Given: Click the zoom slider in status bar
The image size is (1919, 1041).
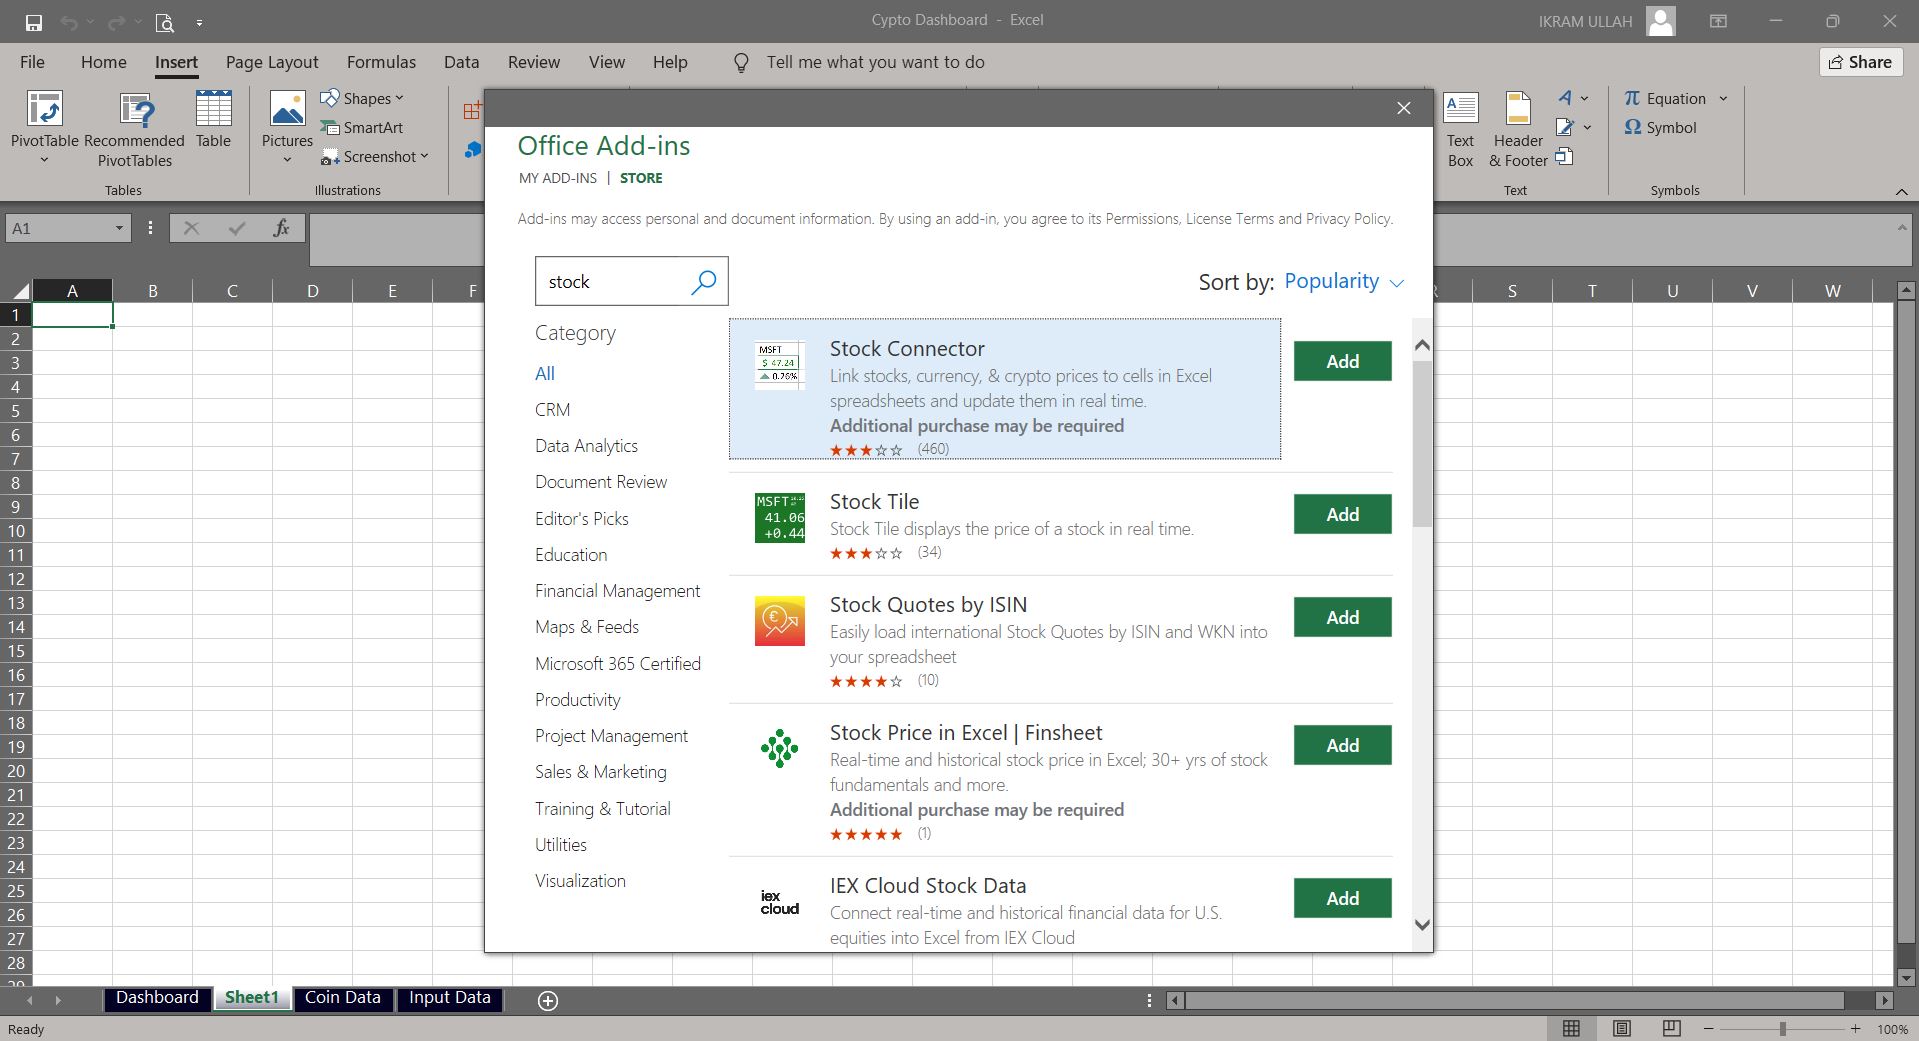Looking at the screenshot, I should (x=1782, y=1029).
